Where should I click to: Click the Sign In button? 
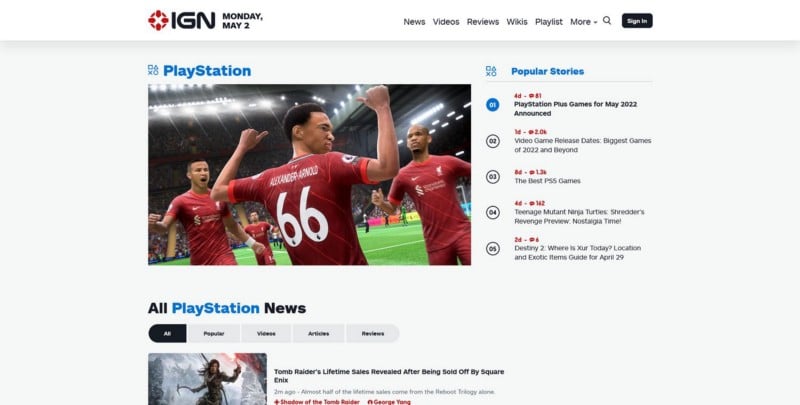click(637, 21)
